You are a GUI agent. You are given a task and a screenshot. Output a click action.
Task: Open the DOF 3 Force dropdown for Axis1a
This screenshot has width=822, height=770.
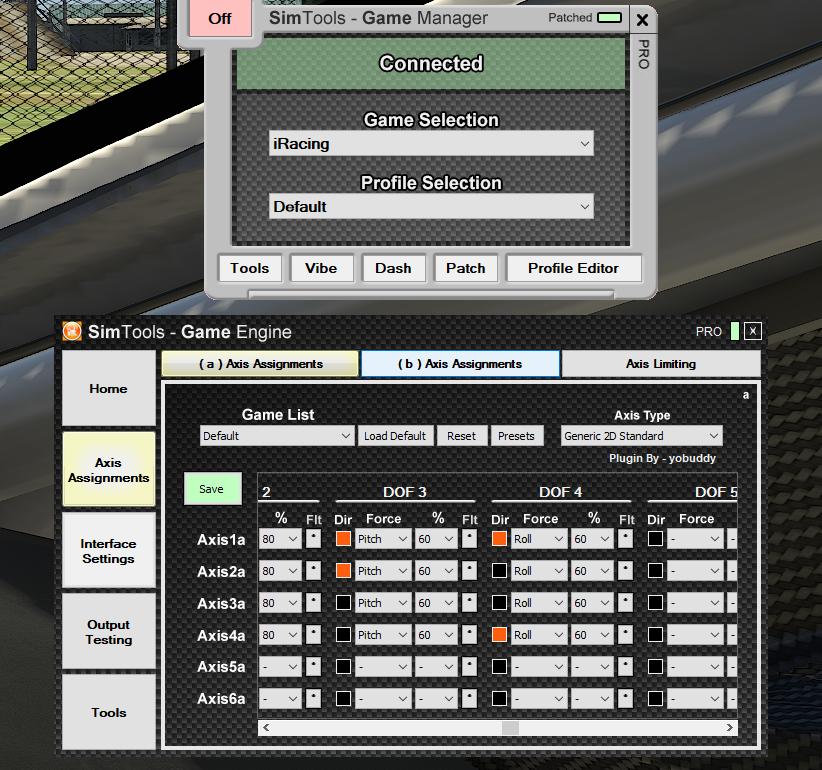382,539
